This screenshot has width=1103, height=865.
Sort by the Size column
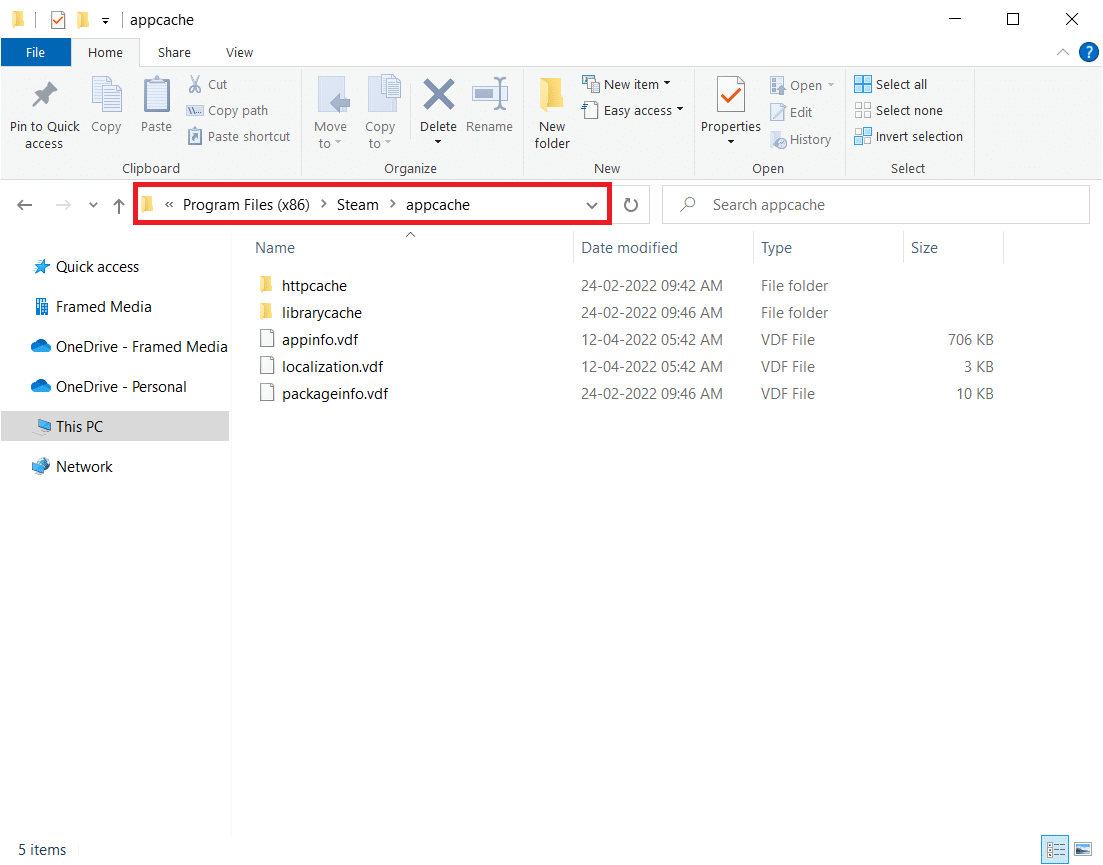click(924, 248)
